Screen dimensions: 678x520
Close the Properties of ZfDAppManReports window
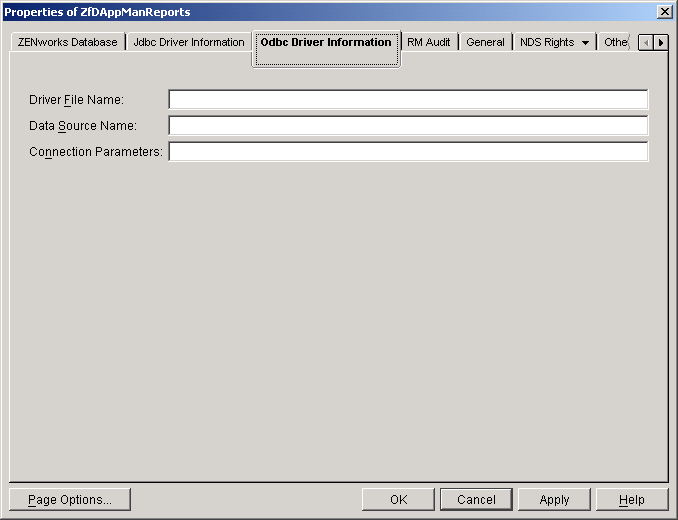point(664,12)
